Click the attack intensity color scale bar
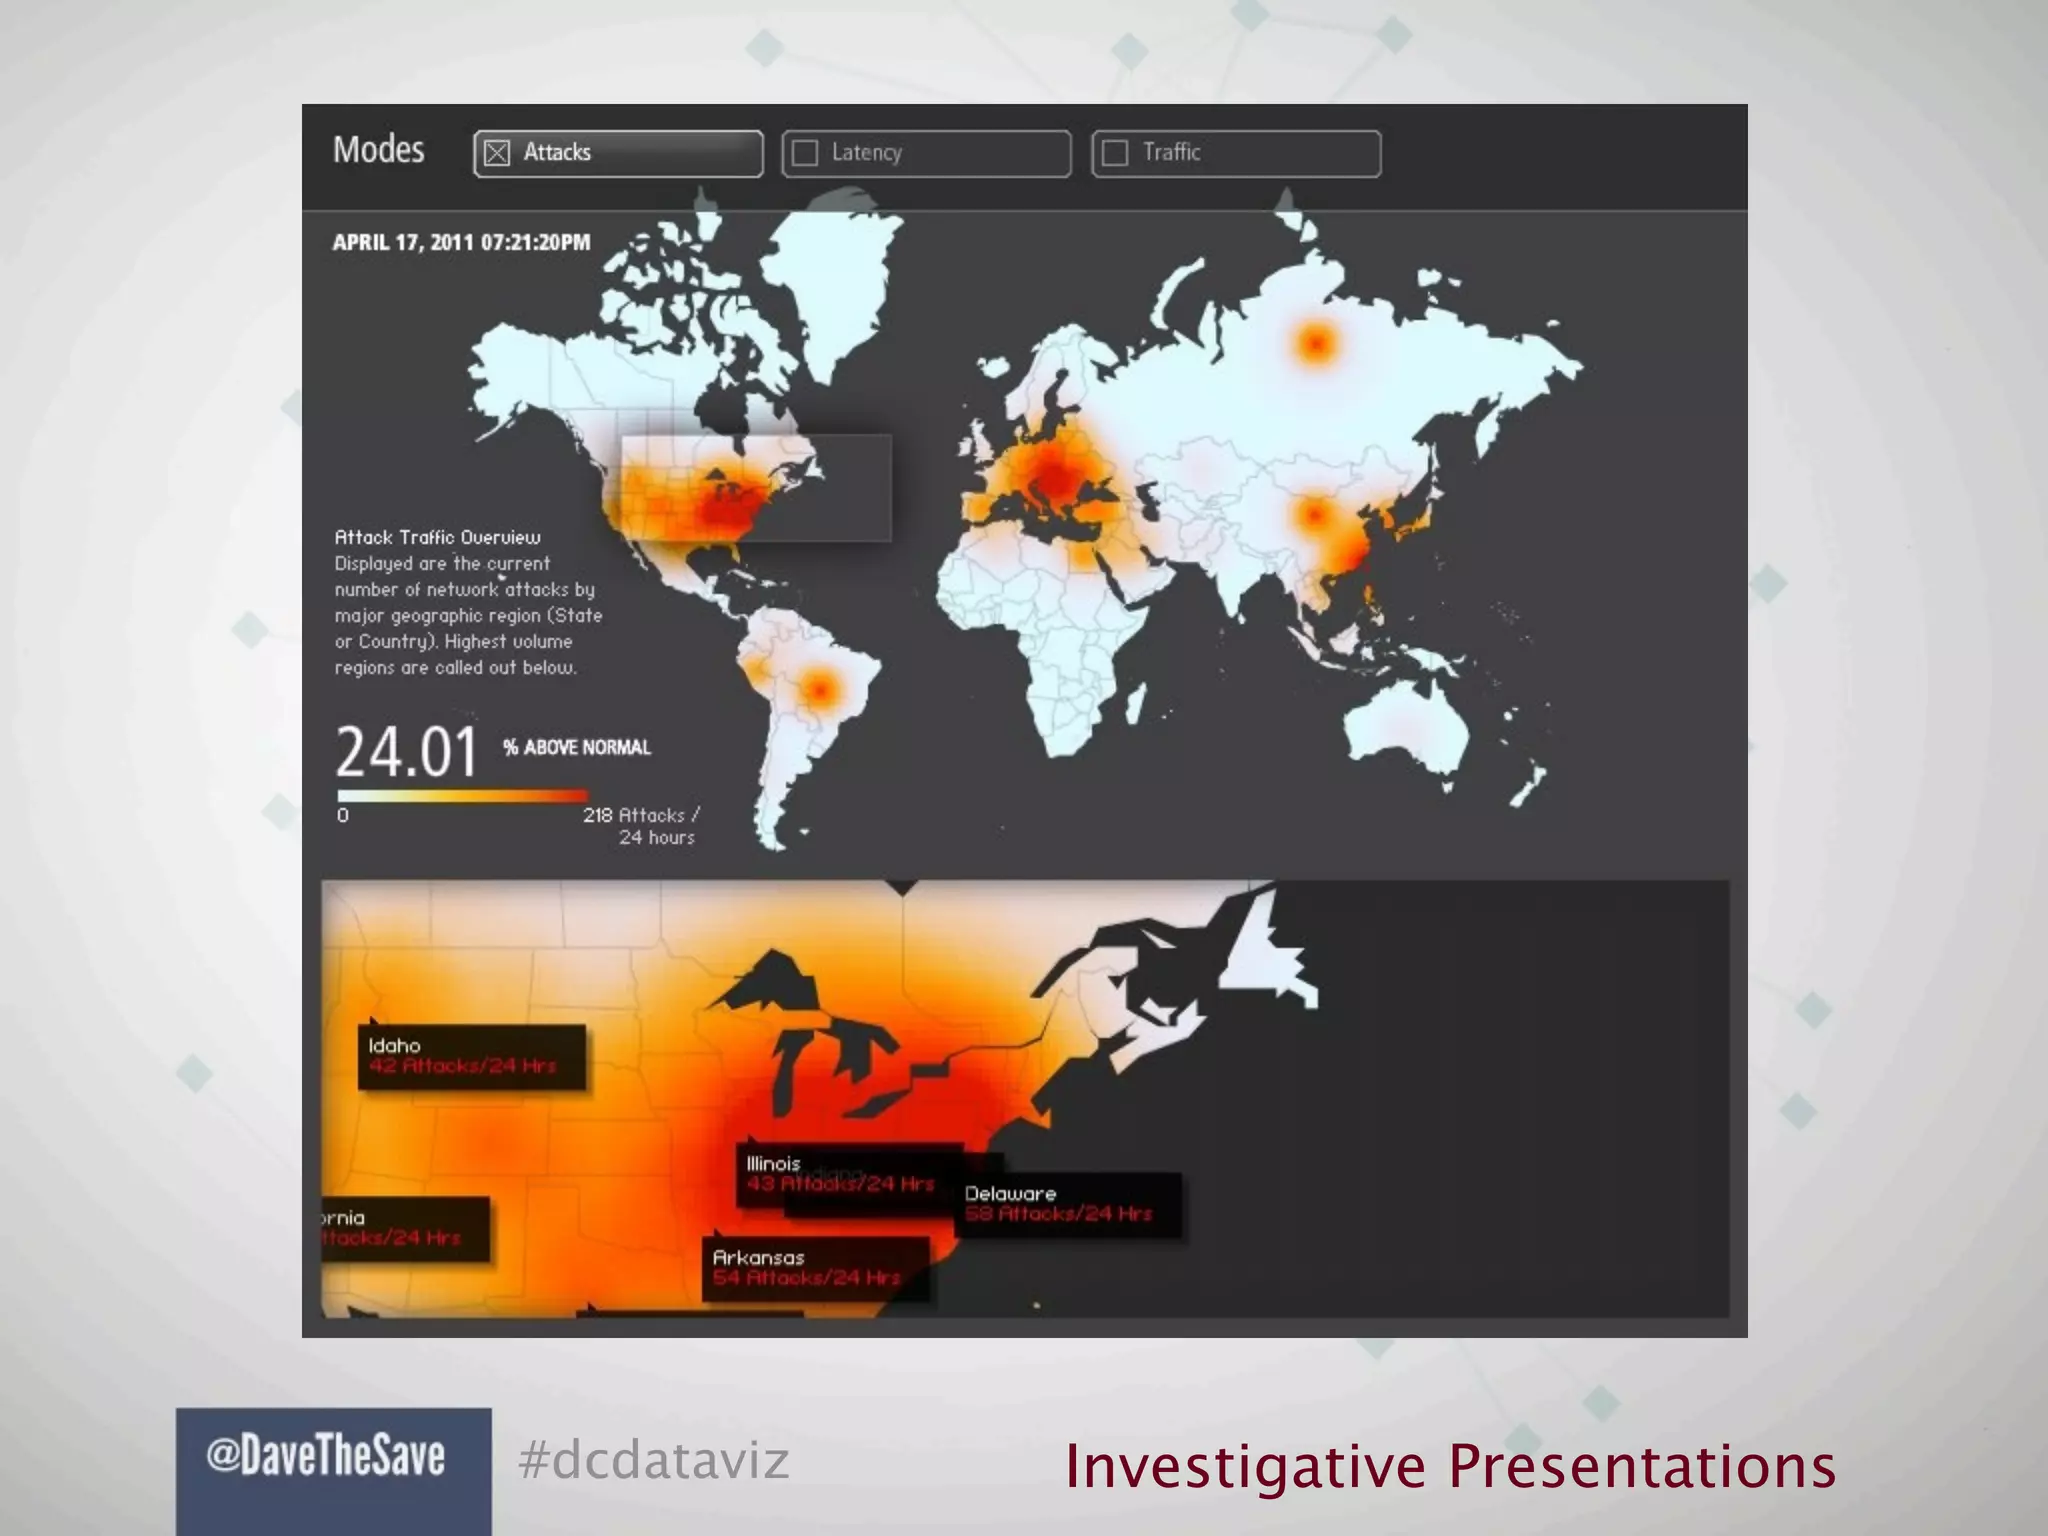The width and height of the screenshot is (2048, 1536). 462,796
